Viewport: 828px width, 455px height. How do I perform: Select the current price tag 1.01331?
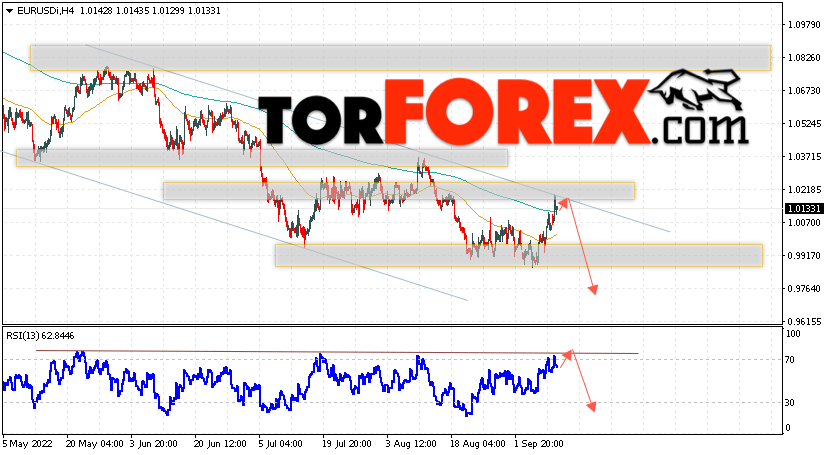[804, 208]
